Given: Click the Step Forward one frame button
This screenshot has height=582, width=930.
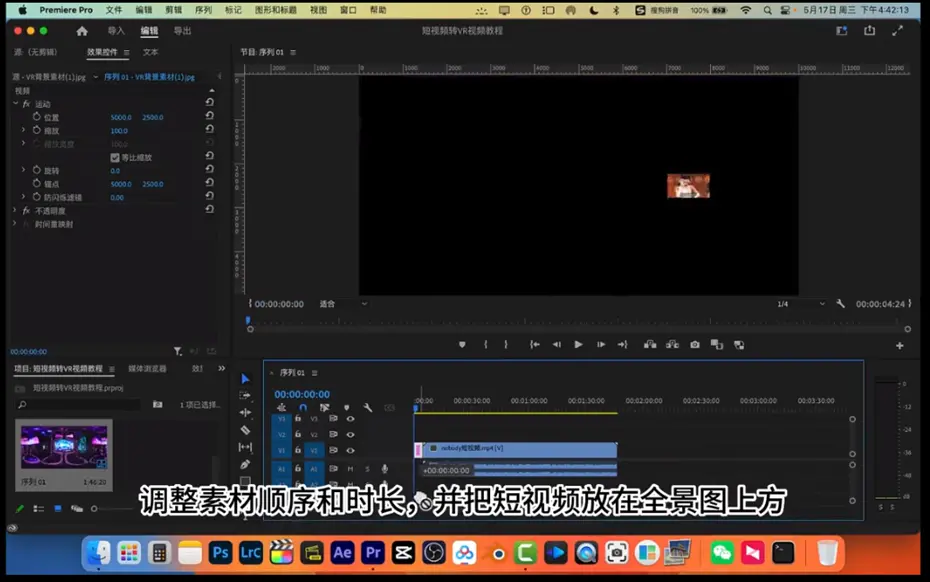Looking at the screenshot, I should pos(601,345).
